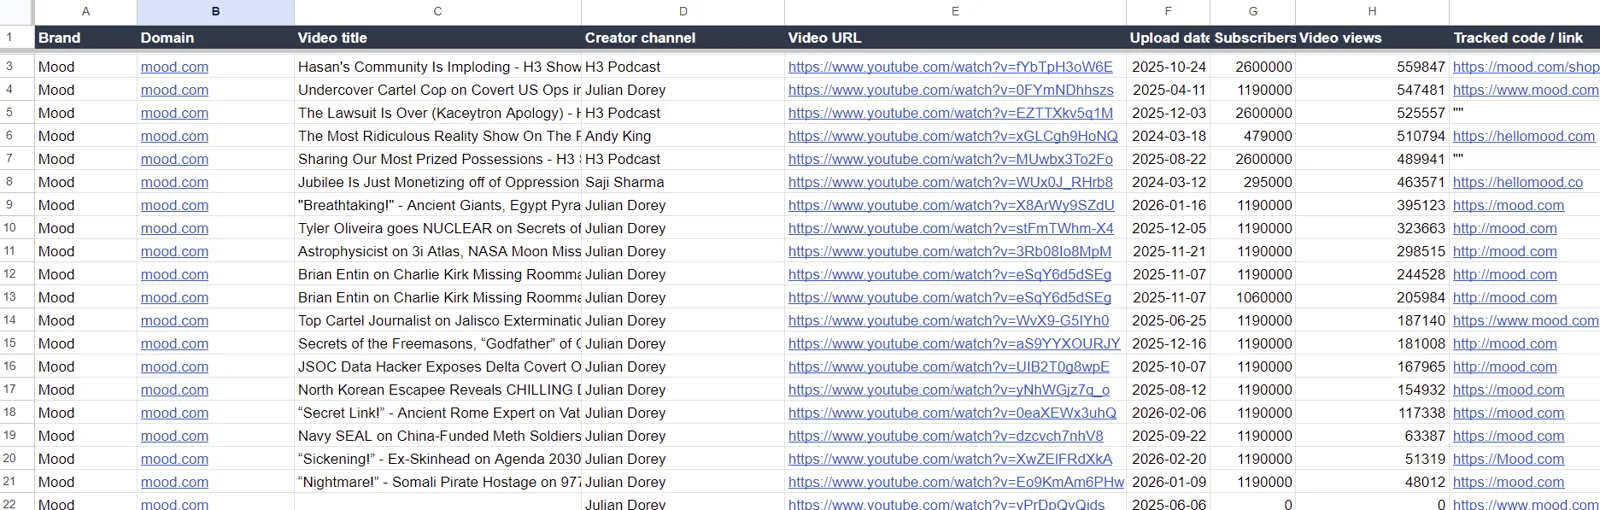Select the JSOC Data Hacker title cell

(x=438, y=366)
